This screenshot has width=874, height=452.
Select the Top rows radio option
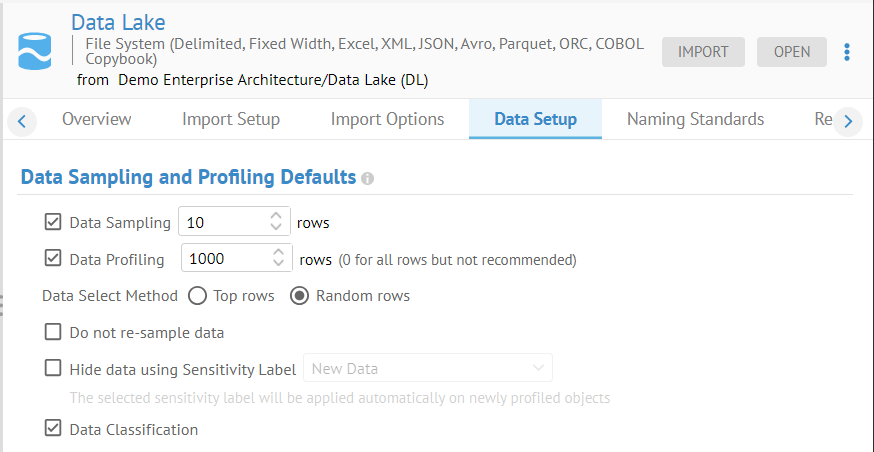click(197, 296)
